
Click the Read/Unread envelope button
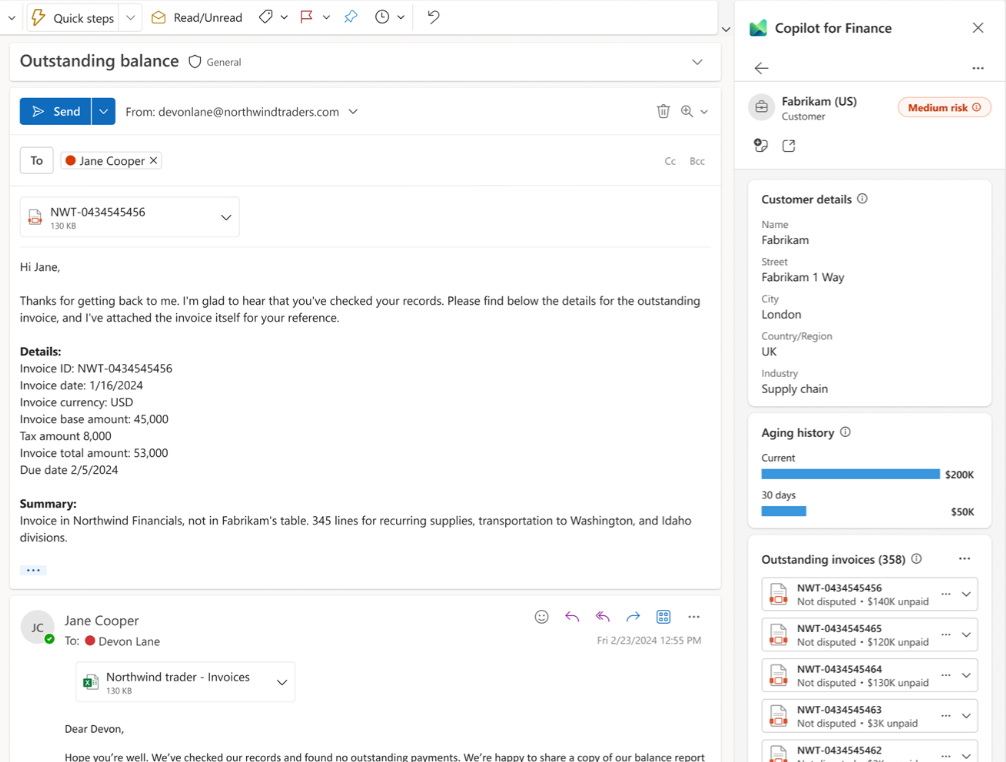tap(197, 17)
